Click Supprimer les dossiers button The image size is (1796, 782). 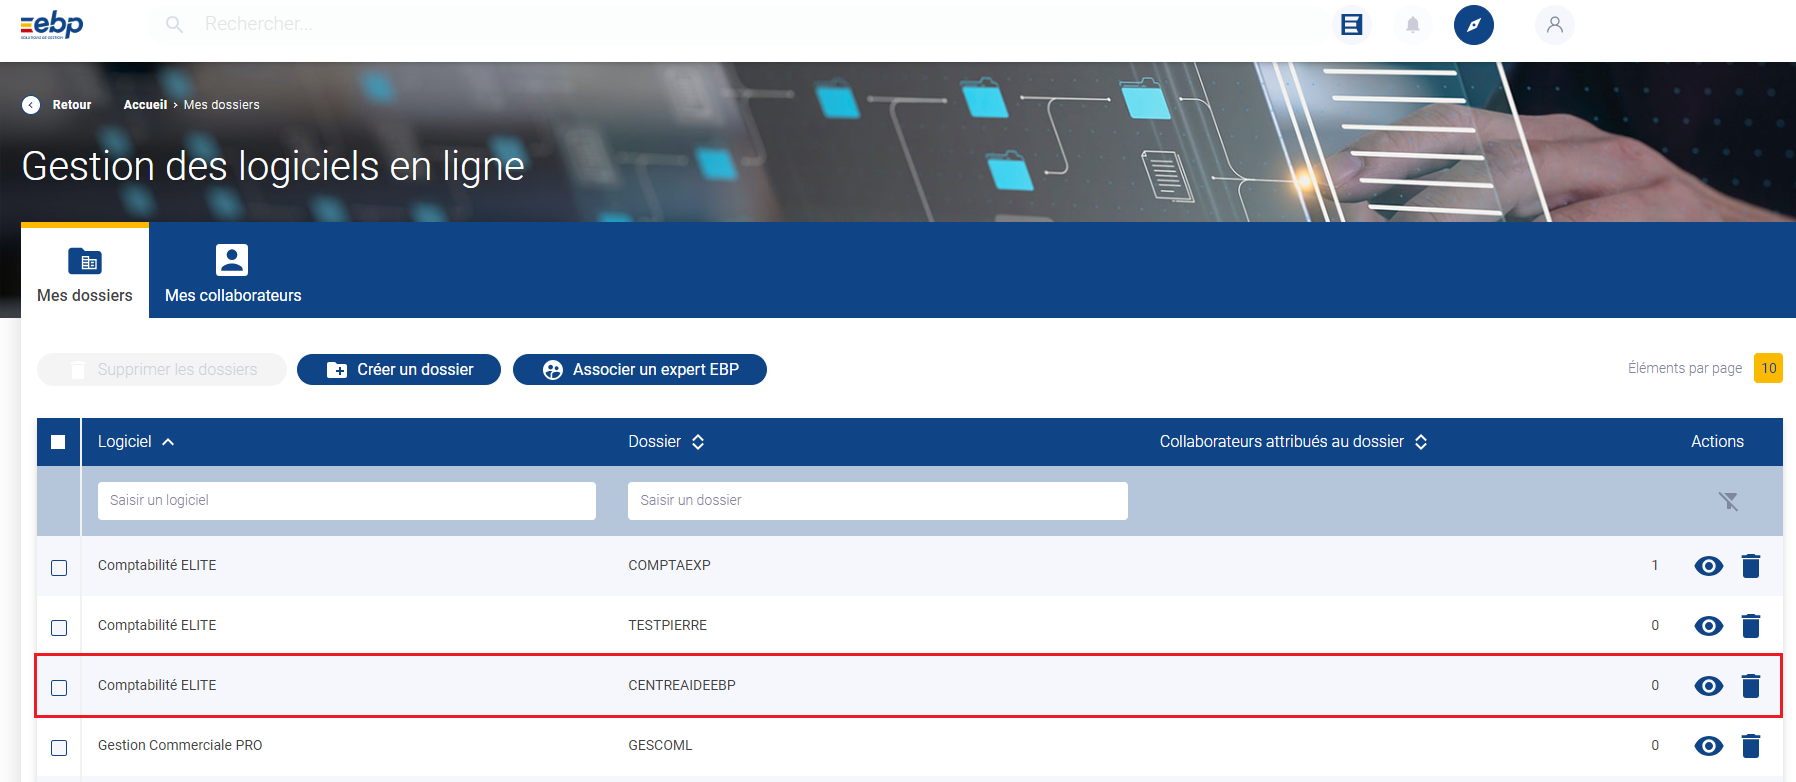click(x=162, y=370)
